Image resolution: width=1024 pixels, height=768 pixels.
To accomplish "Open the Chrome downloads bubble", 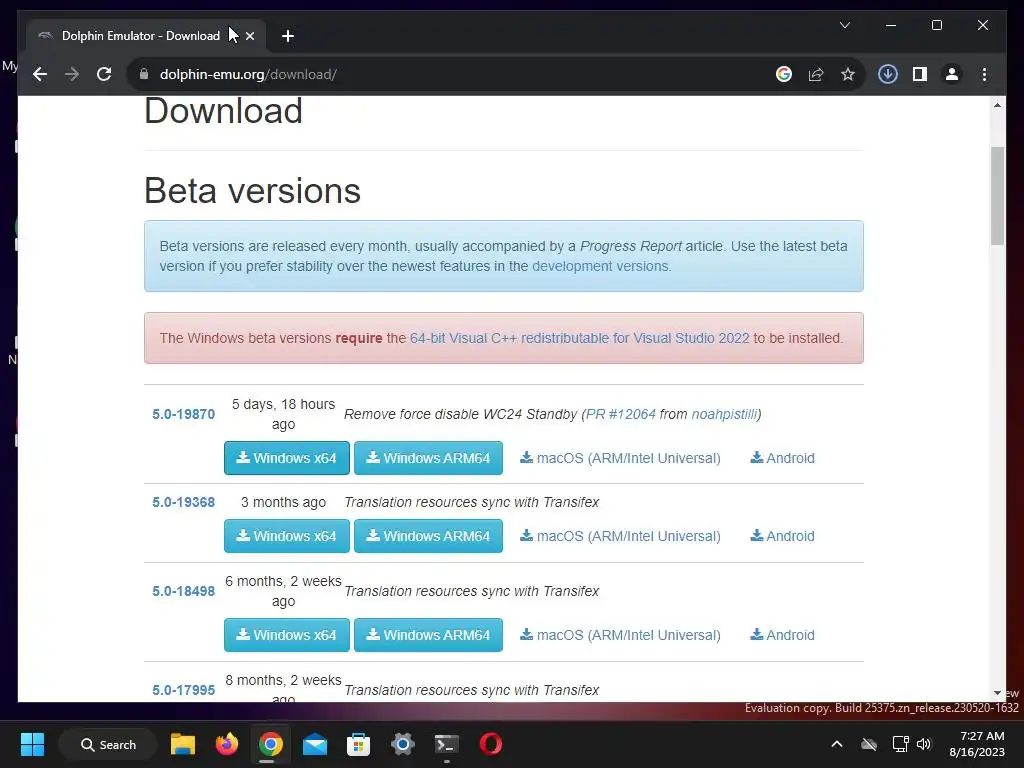I will (x=888, y=74).
